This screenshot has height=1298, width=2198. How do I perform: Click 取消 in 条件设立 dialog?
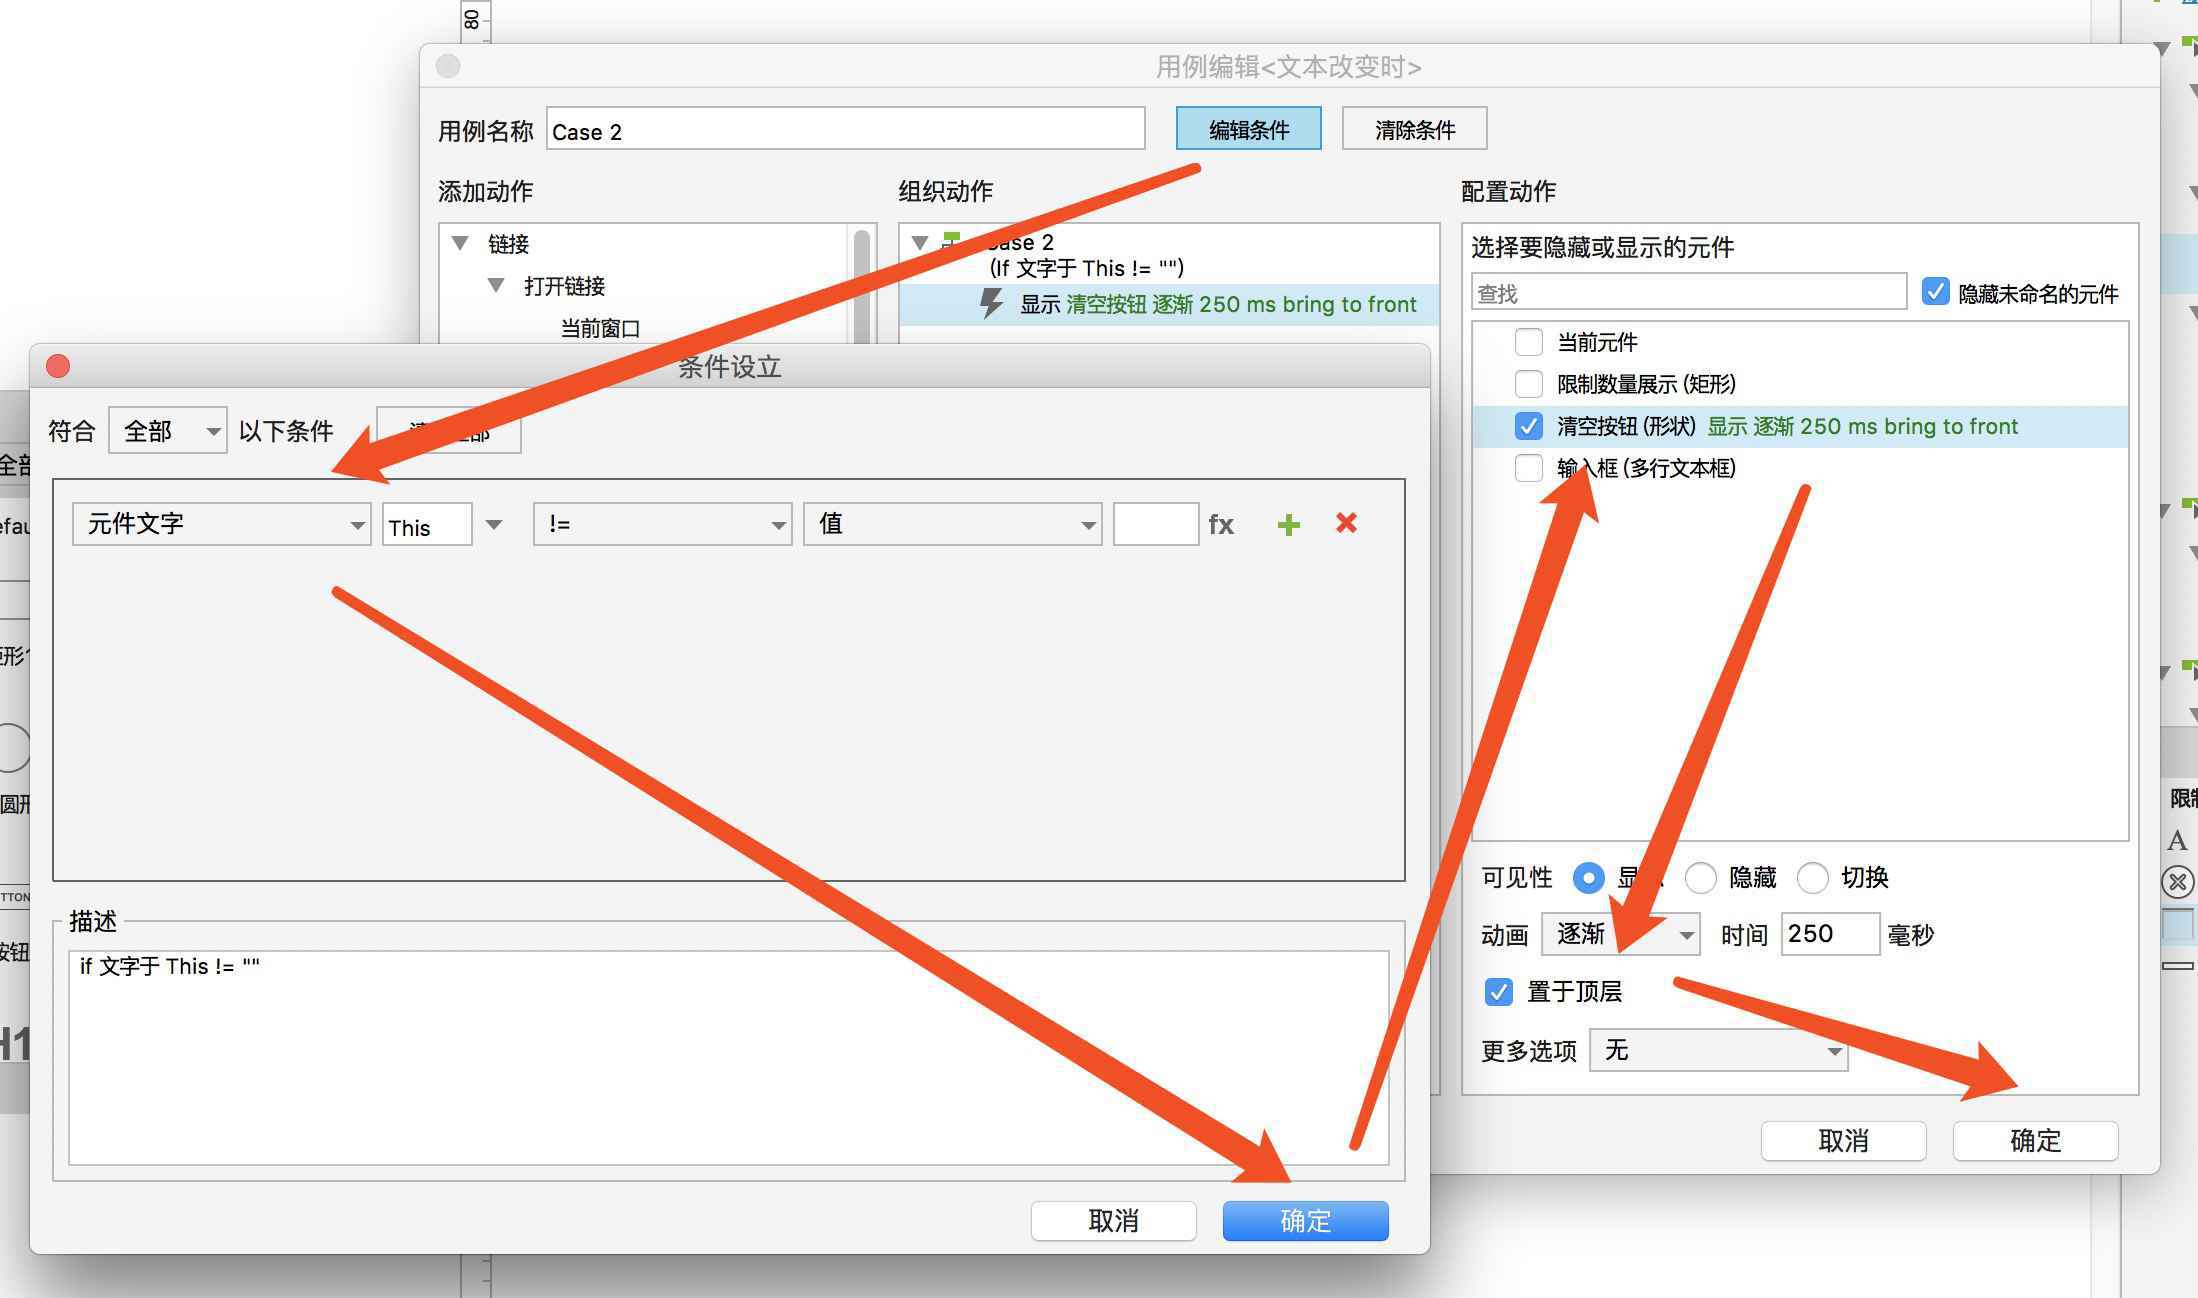click(x=1113, y=1221)
